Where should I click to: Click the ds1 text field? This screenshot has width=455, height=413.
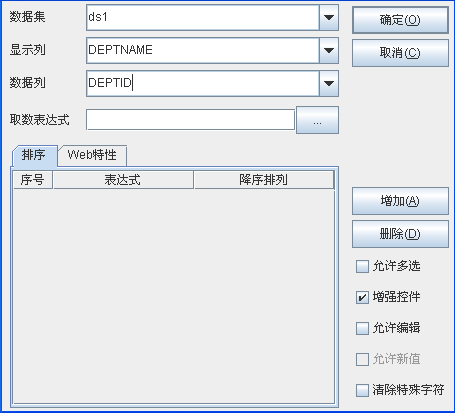203,18
